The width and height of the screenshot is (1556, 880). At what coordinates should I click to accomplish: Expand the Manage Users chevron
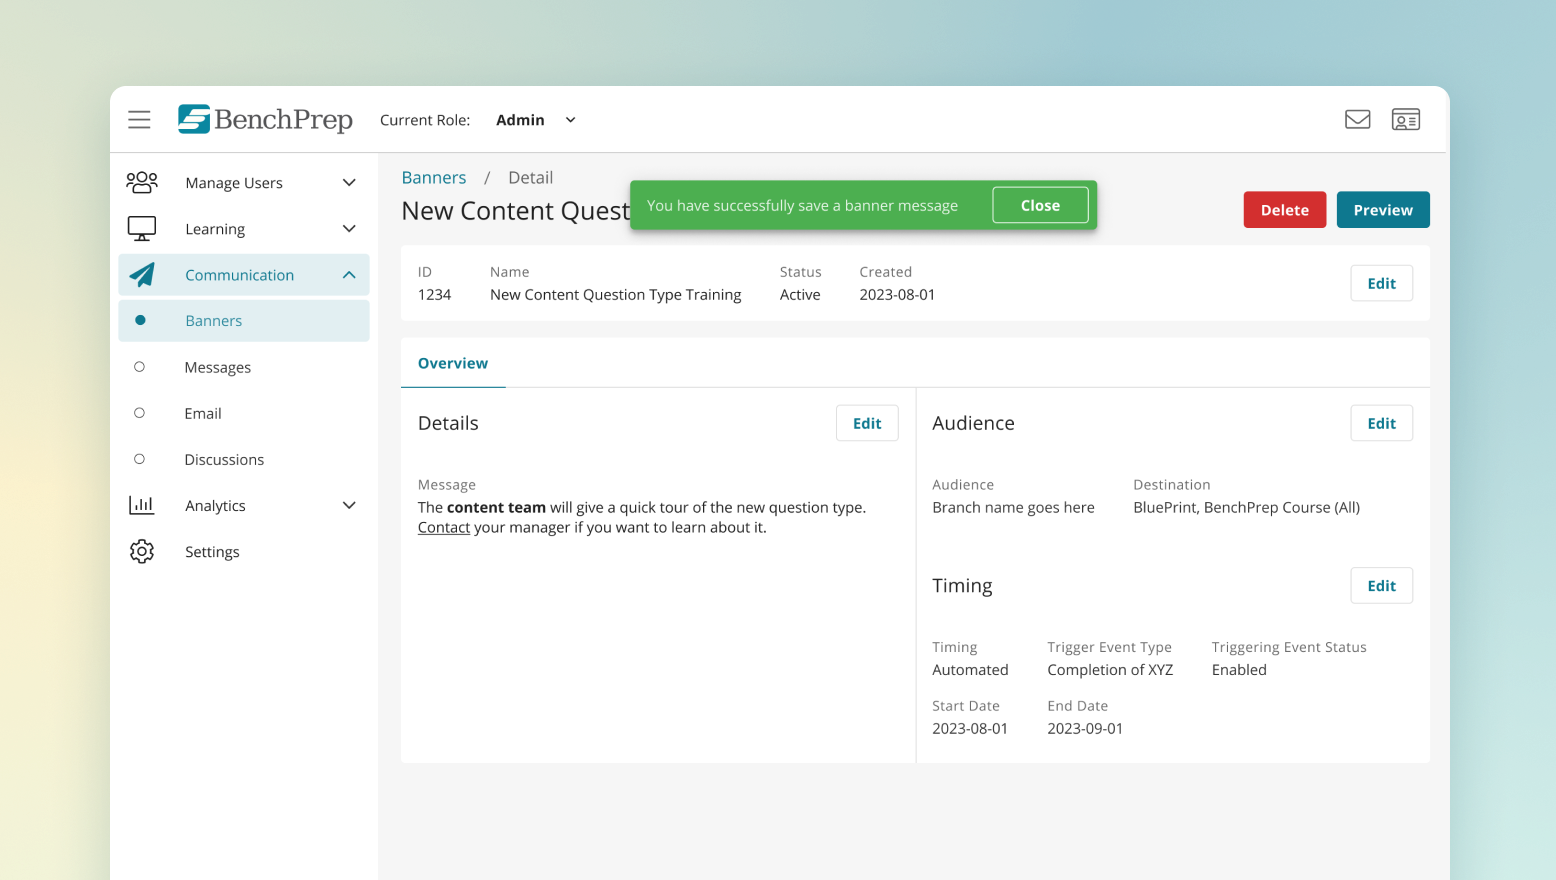[x=349, y=183]
